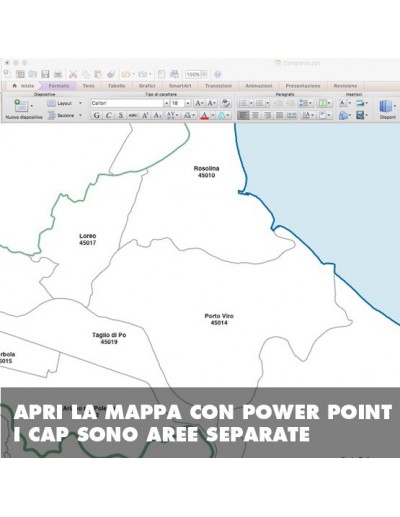Screen dimensions: 400x517
Task: Select the Taglio di Po 45019 label
Action: click(109, 338)
